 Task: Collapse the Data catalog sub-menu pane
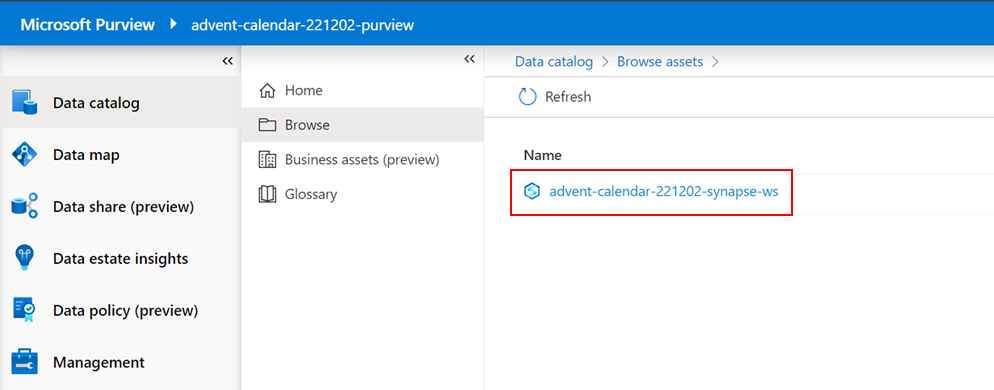tap(469, 59)
